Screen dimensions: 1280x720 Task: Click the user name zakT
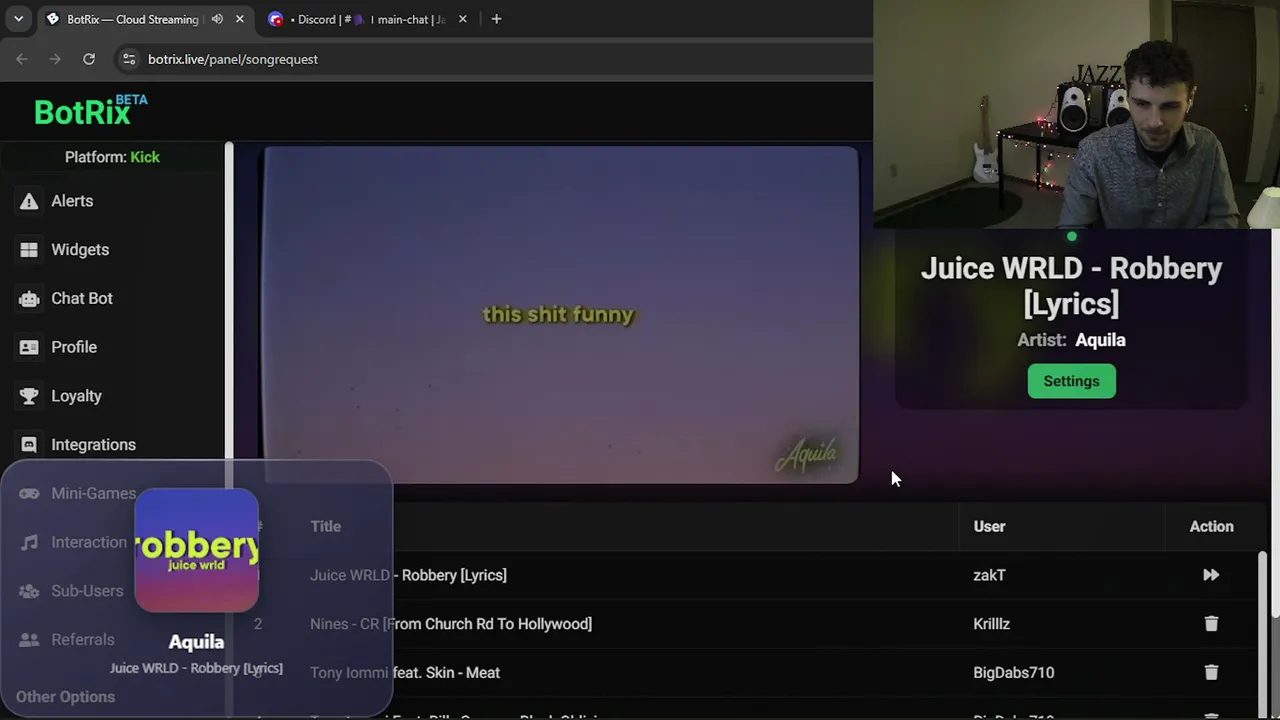pos(989,575)
